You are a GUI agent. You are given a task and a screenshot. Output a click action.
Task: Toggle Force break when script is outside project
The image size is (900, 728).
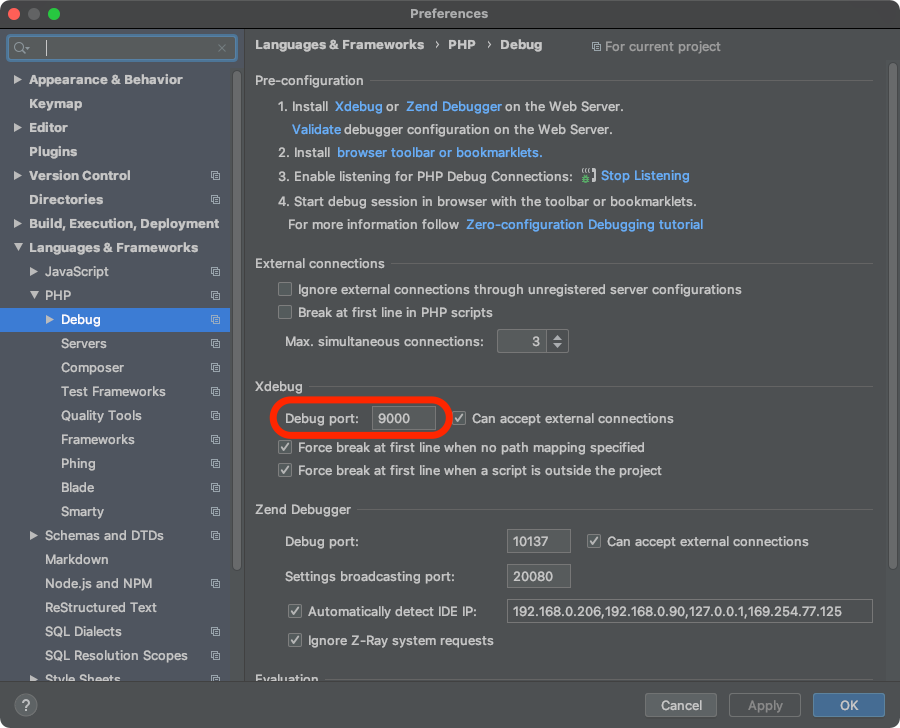pyautogui.click(x=285, y=471)
